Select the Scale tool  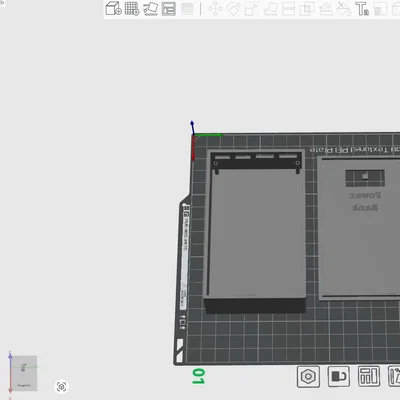coord(252,9)
